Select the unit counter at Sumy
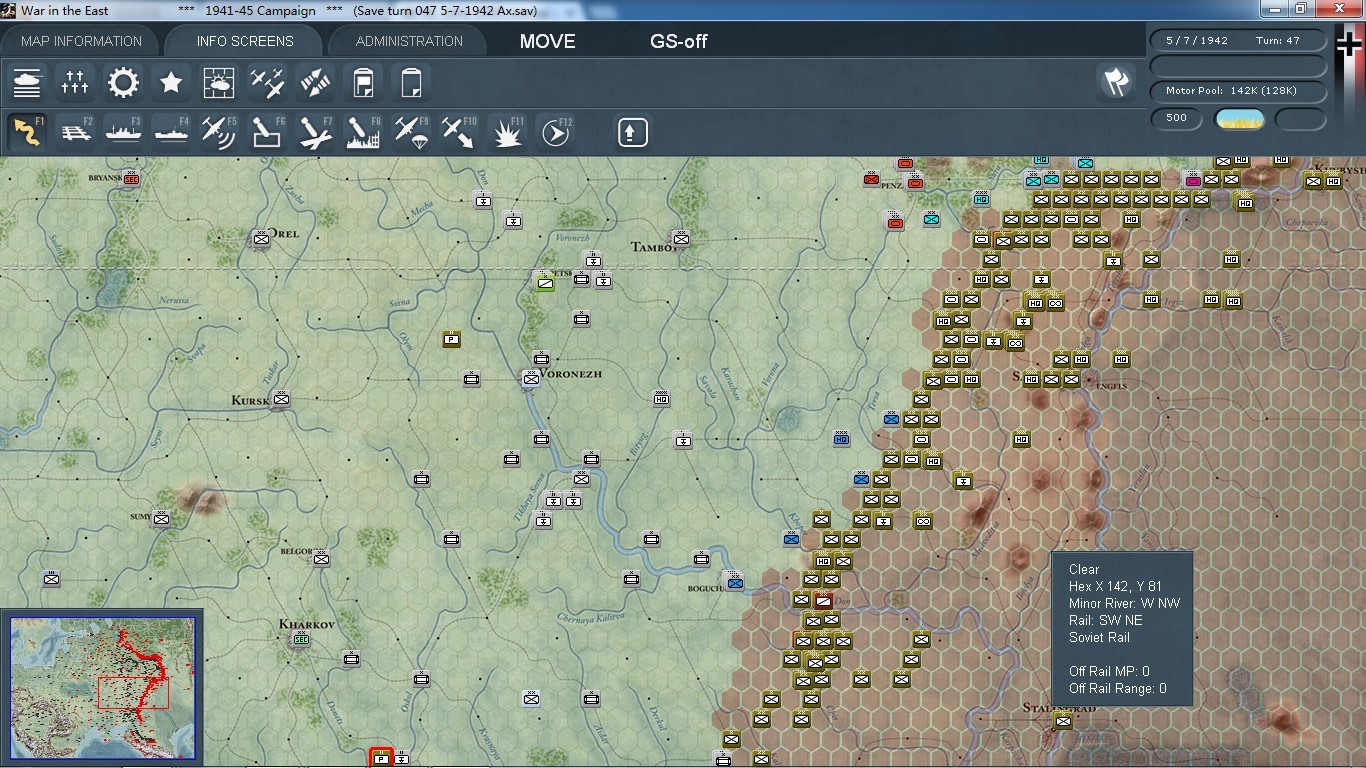 (x=161, y=519)
